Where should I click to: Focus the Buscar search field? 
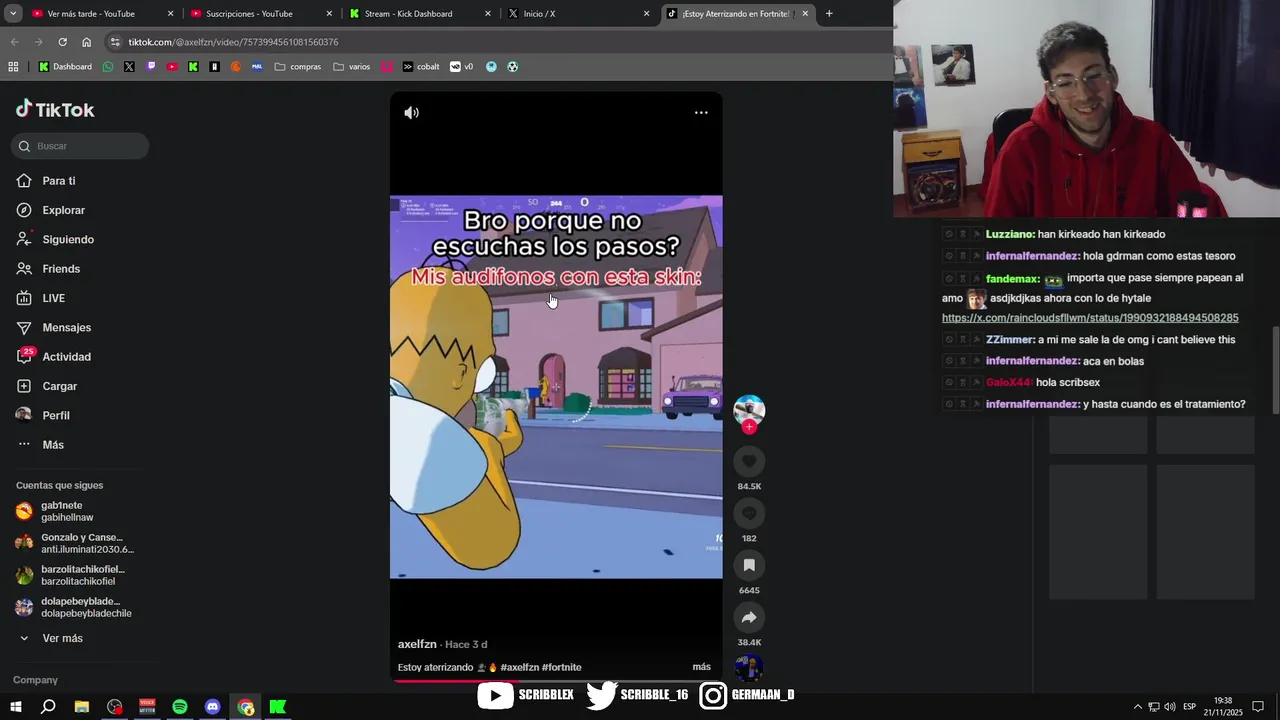pyautogui.click(x=80, y=146)
